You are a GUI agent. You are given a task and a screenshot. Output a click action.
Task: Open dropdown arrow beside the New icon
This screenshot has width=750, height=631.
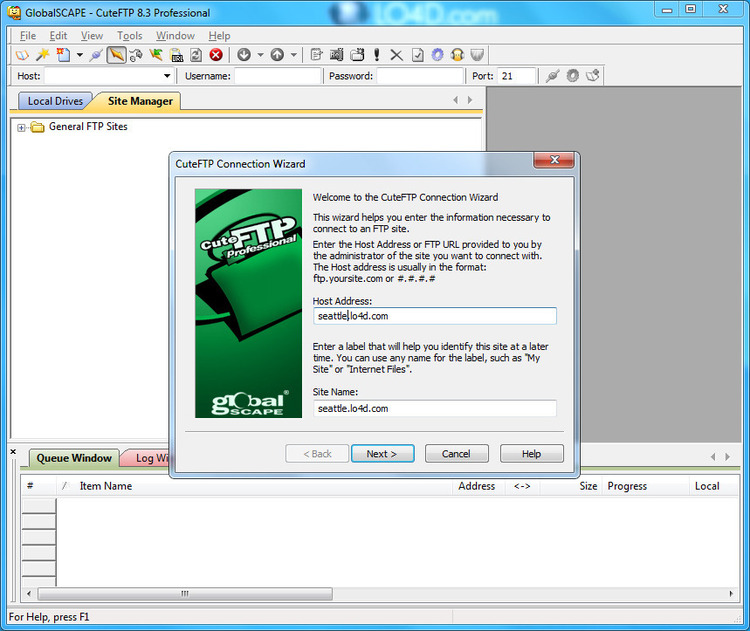[79, 55]
